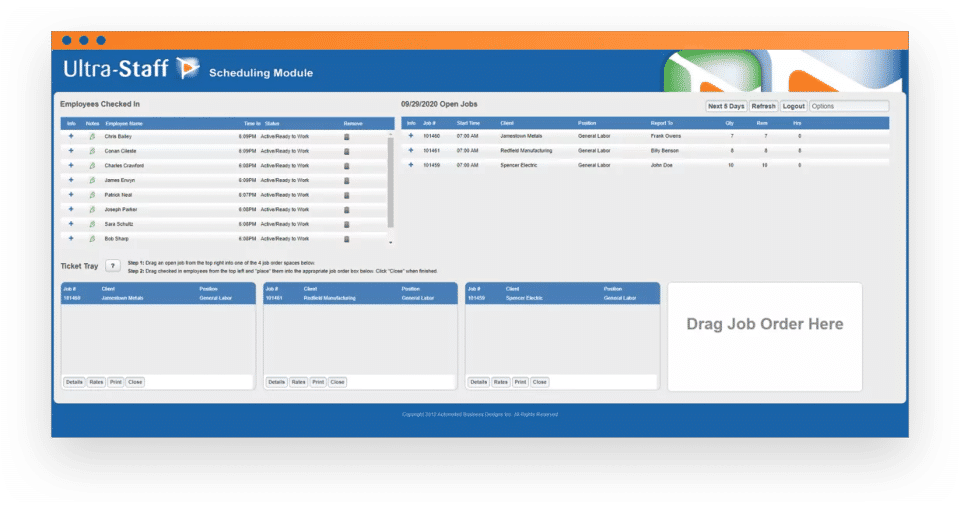Remove Patrick Neal with trash icon
Screen dimensions: 960x509
347,195
